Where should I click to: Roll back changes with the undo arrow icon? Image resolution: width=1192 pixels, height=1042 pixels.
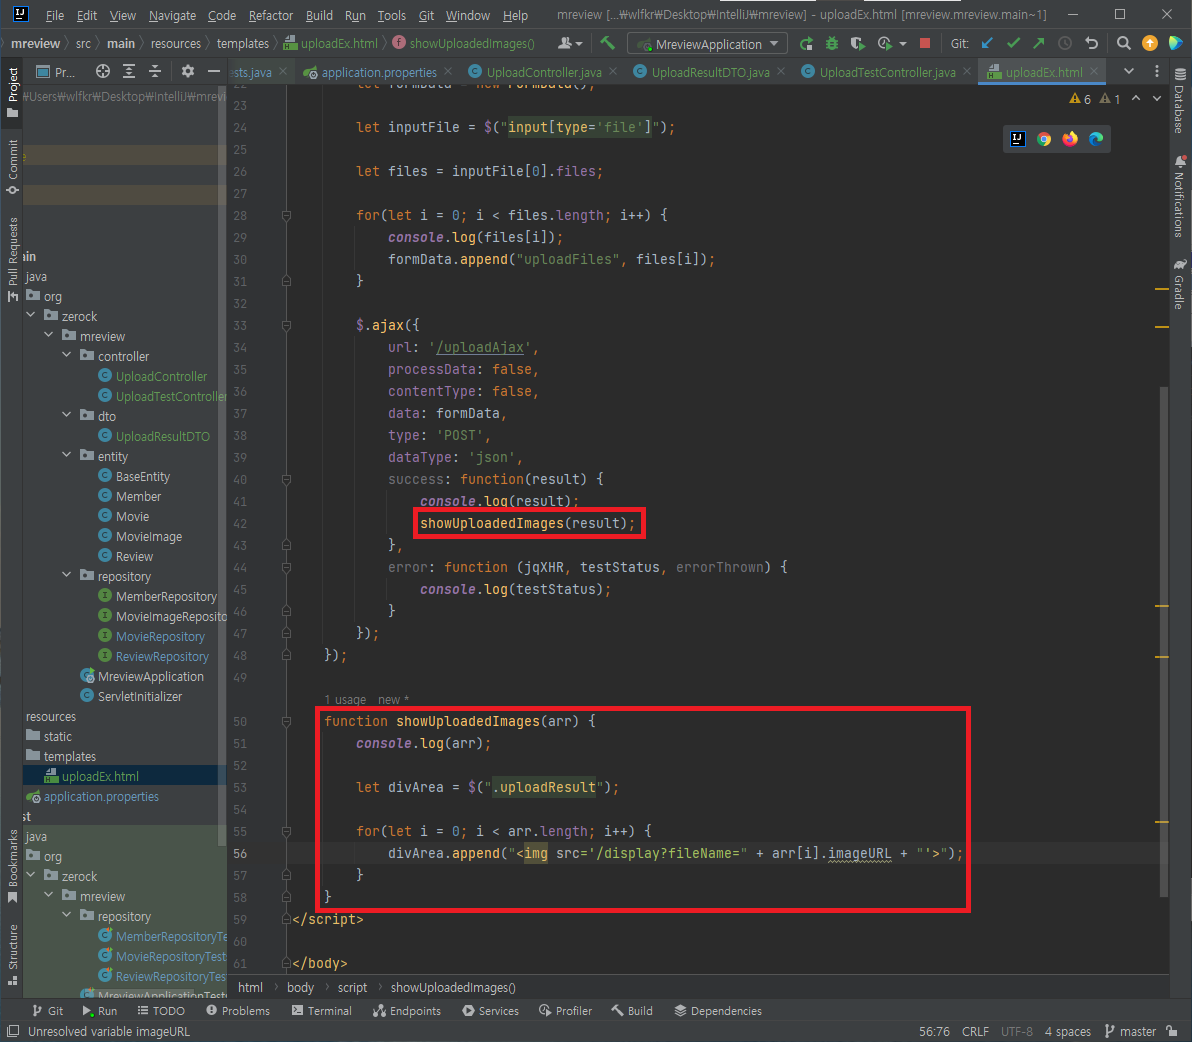1092,43
